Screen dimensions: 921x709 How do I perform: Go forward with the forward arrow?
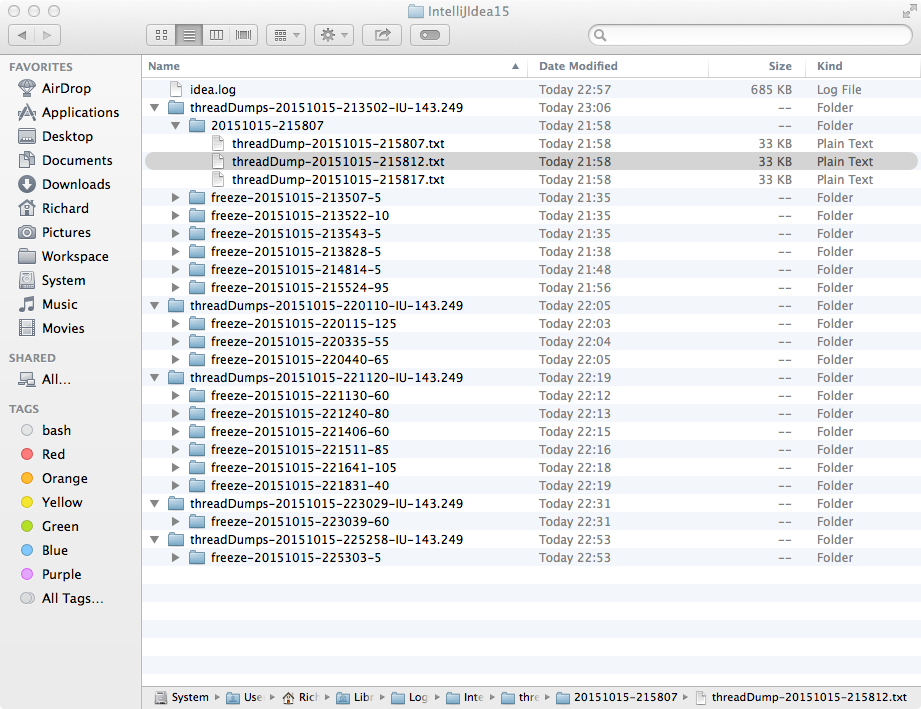point(48,35)
